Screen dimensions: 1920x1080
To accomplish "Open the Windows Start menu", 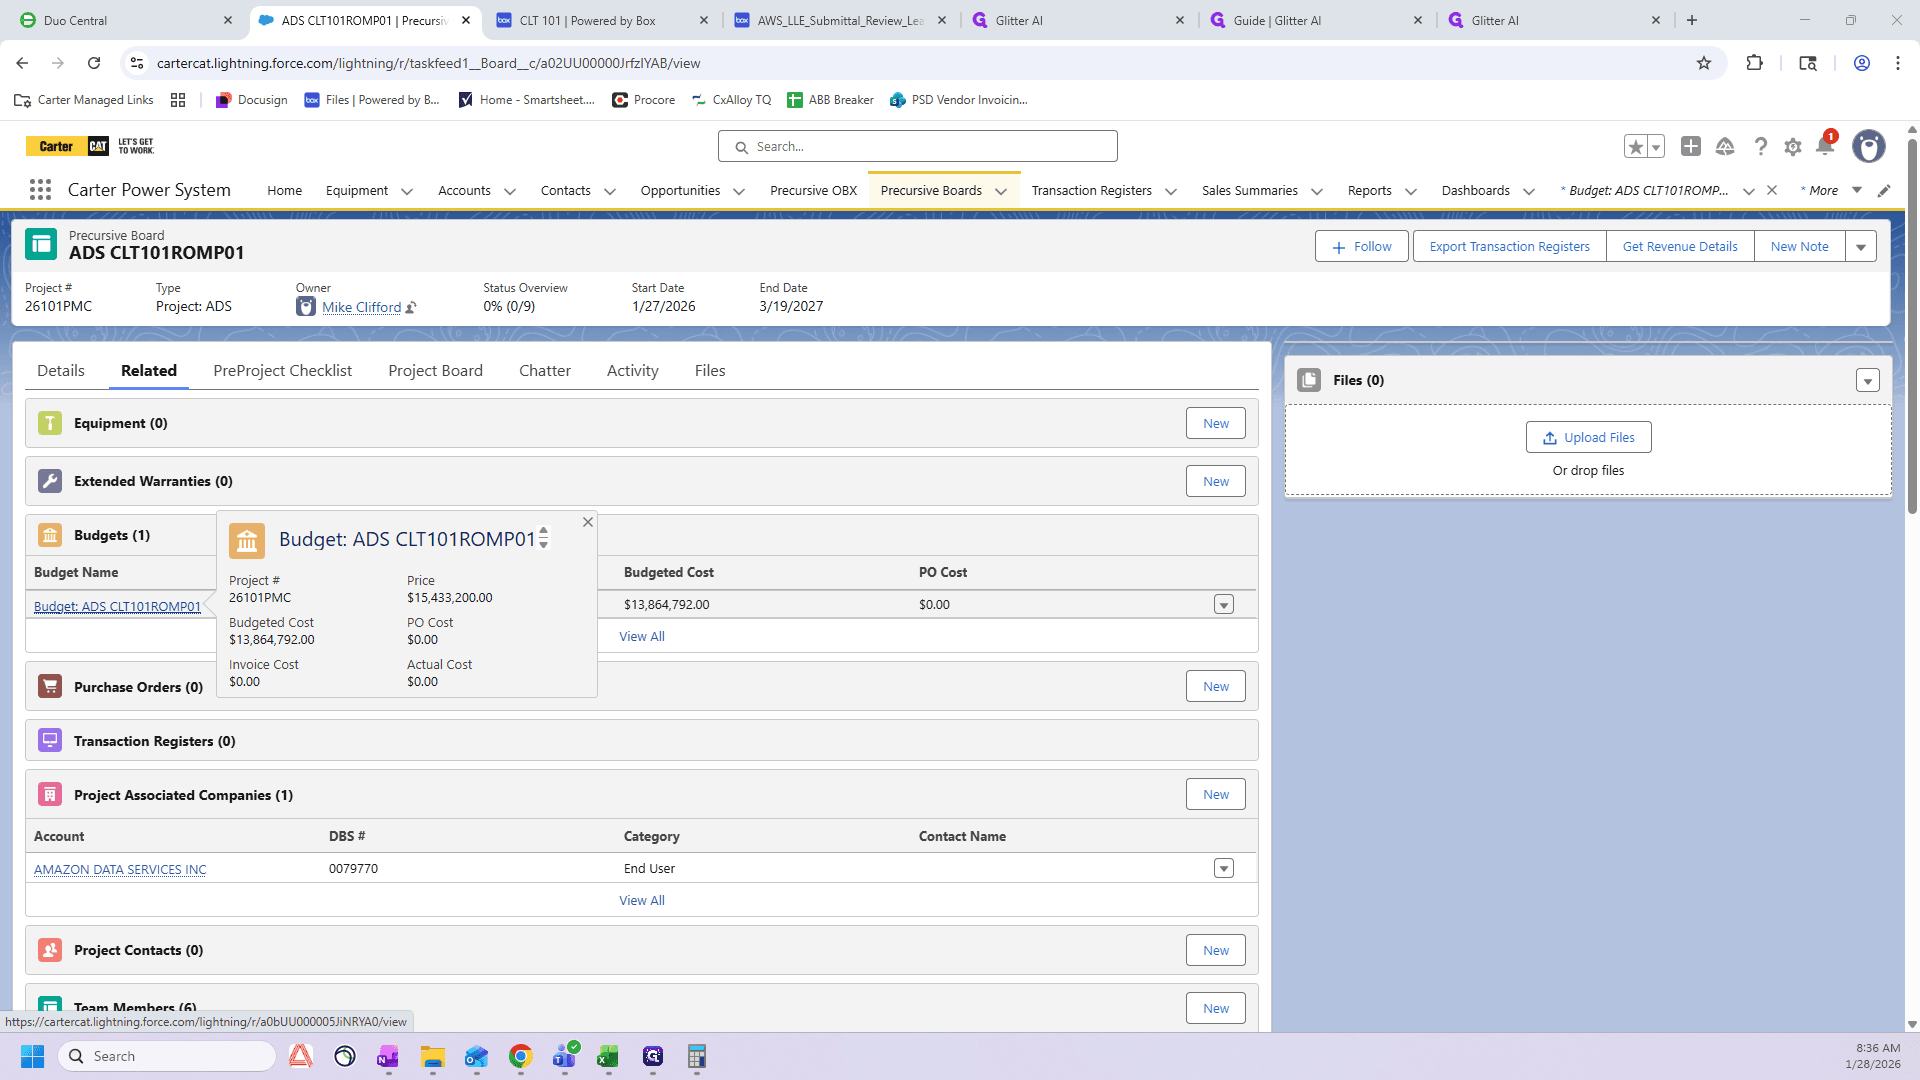I will (33, 1056).
